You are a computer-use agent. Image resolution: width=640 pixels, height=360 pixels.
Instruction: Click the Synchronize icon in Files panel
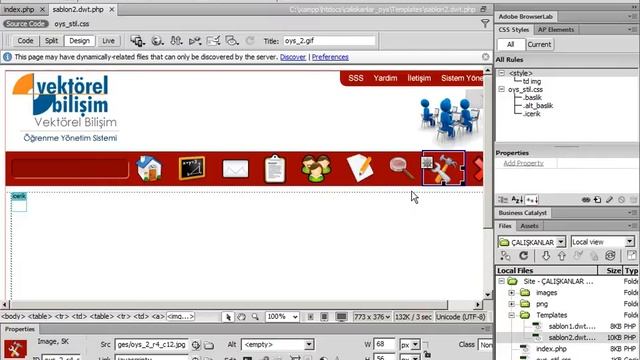point(610,256)
